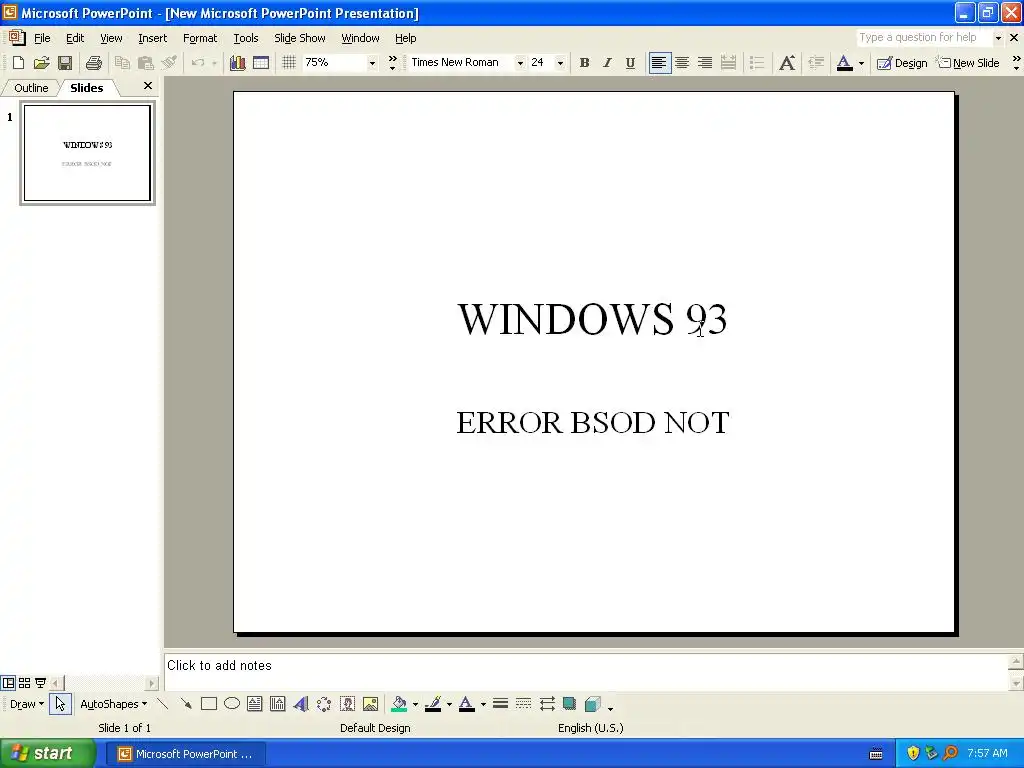Toggle distributed text alignment
Screen dimensions: 1024x768
(728, 63)
